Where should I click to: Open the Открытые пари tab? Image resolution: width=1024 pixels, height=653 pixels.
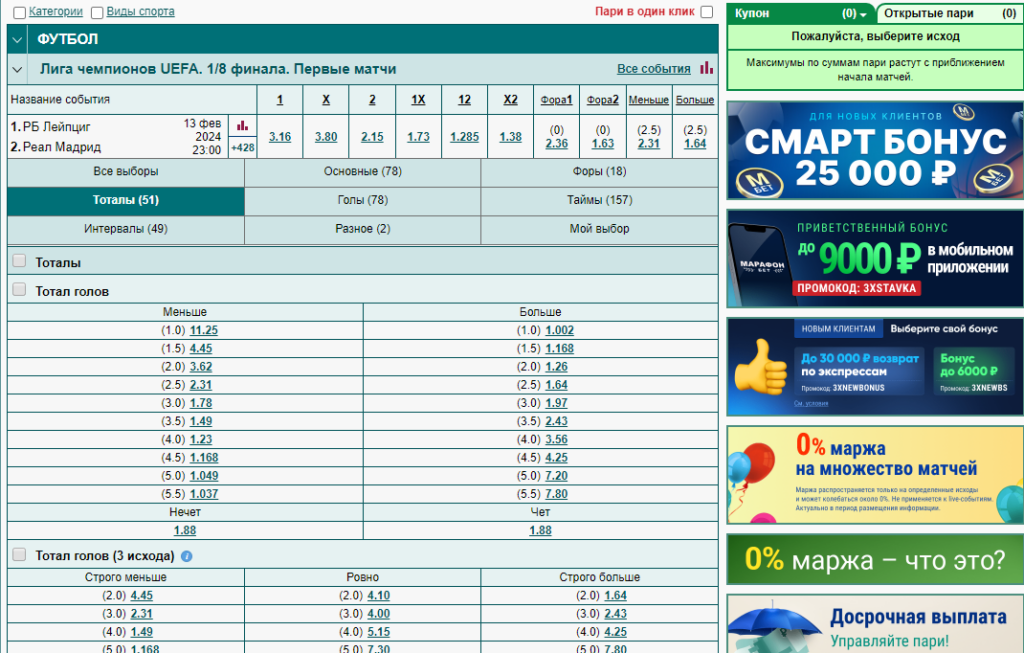(949, 13)
